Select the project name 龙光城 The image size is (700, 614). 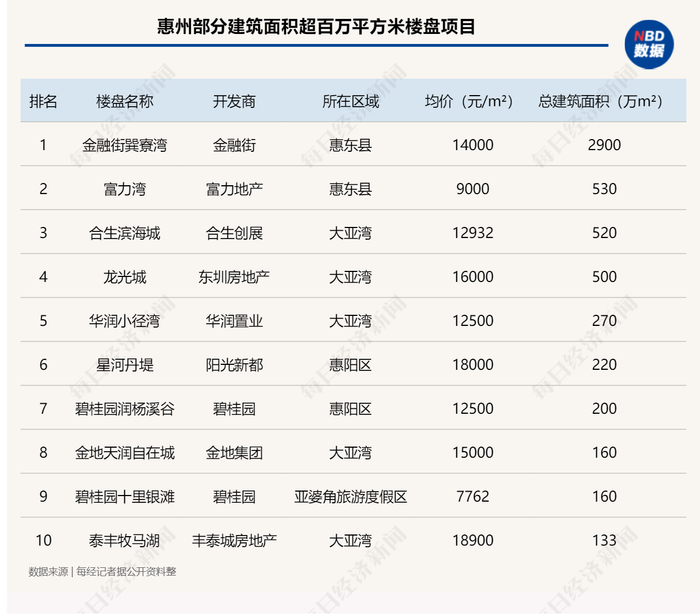tap(125, 277)
